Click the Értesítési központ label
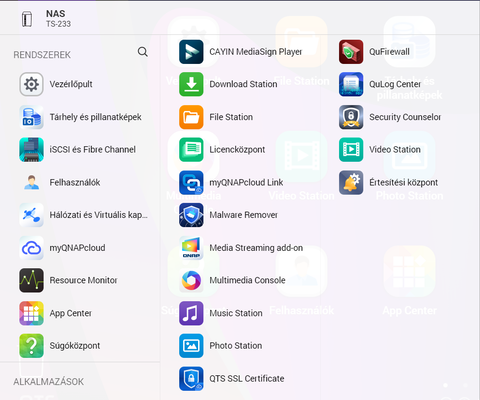This screenshot has width=480, height=400. pyautogui.click(x=403, y=182)
